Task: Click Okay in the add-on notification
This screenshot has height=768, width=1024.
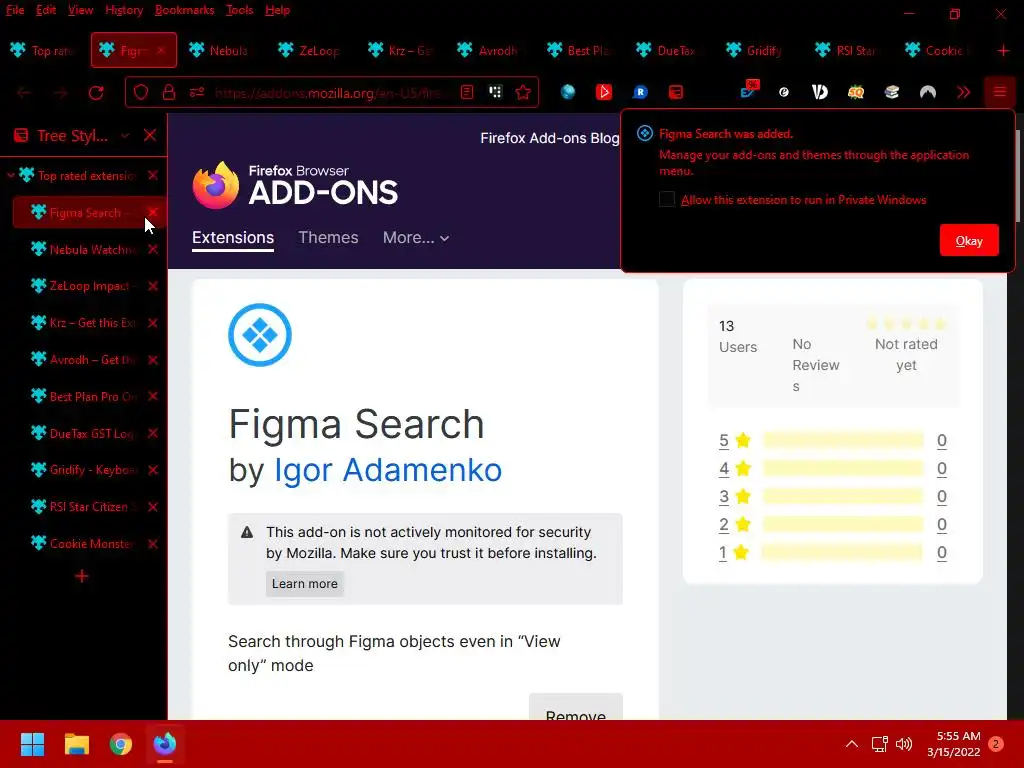Action: tap(968, 240)
